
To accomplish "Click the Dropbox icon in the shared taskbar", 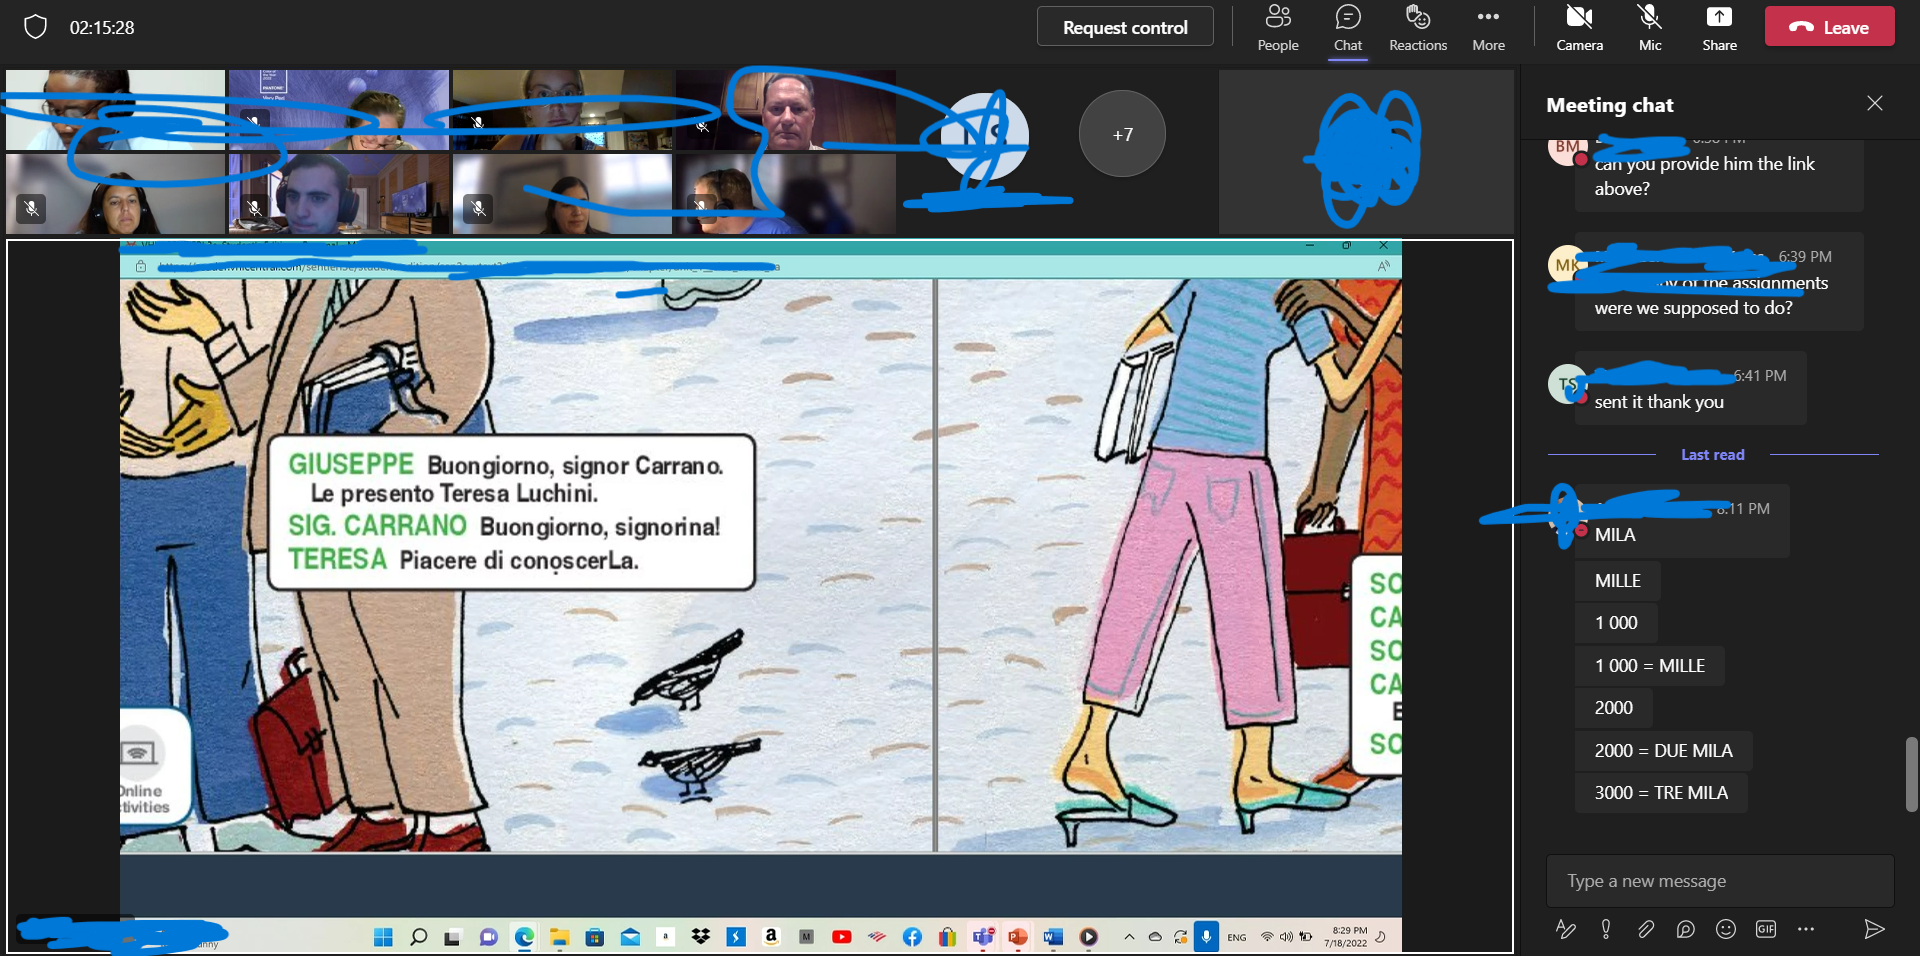I will pyautogui.click(x=701, y=937).
